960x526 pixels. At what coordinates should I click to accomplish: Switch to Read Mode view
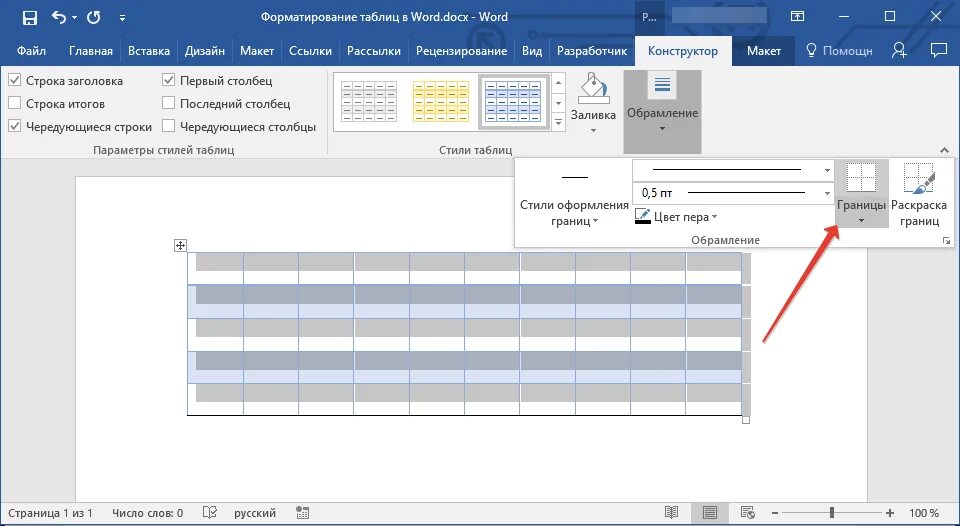pos(672,513)
